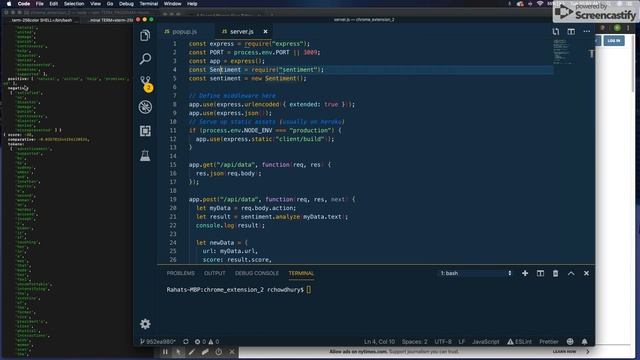Close the server.js tab
Image resolution: width=640 pixels, height=360 pixels.
(265, 31)
